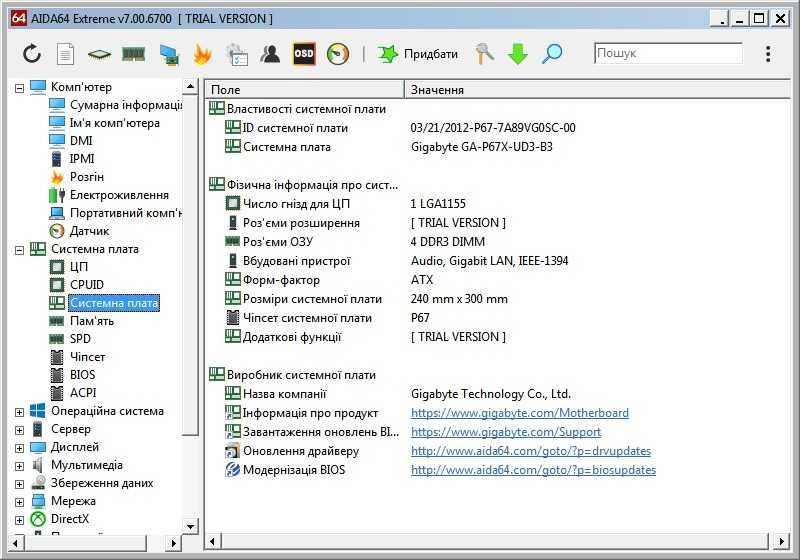Expand the Сервер tree node

(19, 430)
